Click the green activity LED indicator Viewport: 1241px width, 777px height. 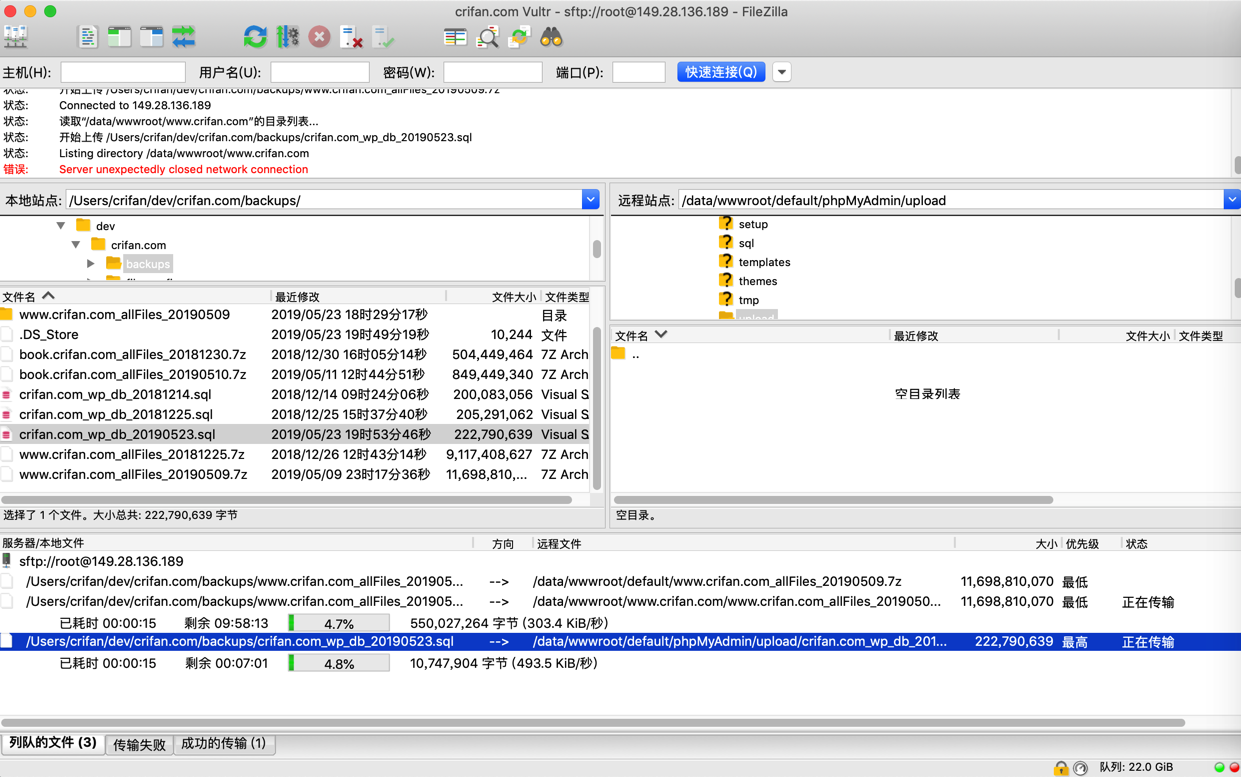[1219, 768]
